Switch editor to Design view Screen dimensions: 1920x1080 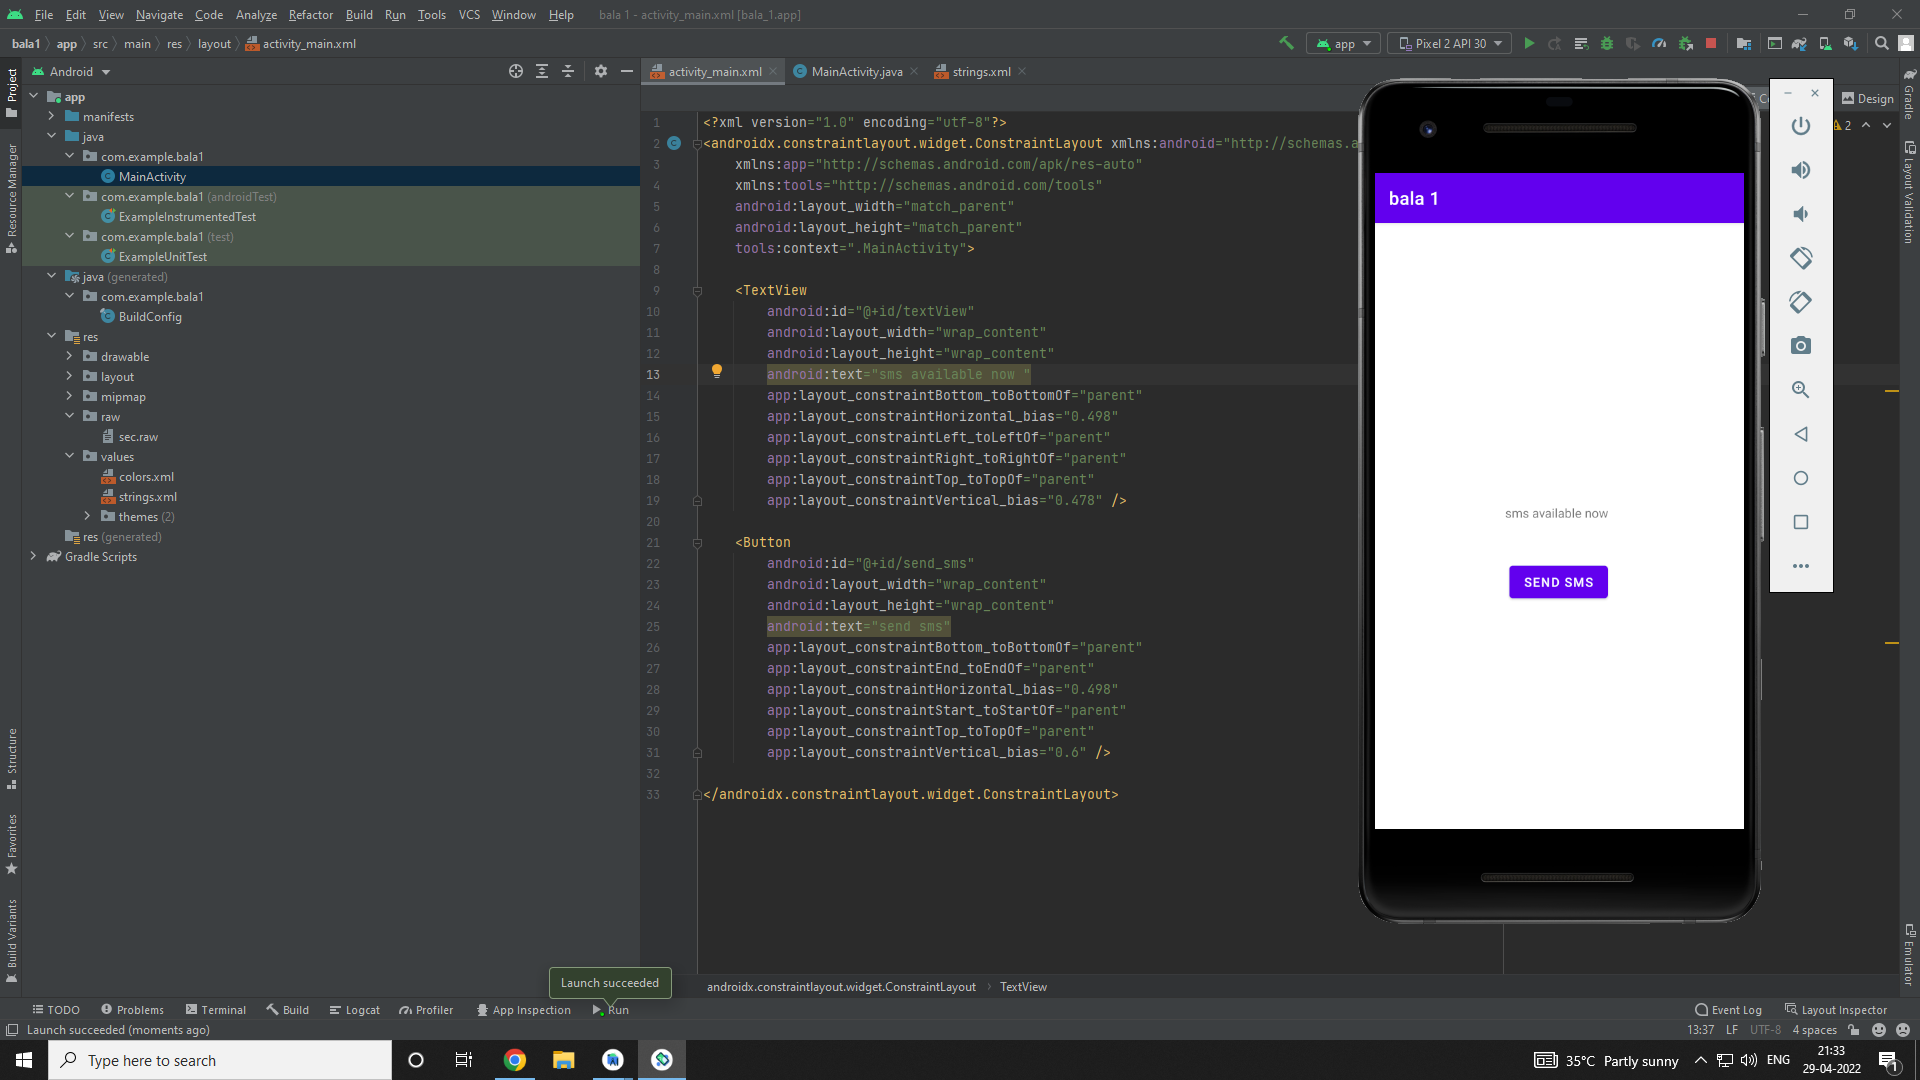click(x=1868, y=99)
